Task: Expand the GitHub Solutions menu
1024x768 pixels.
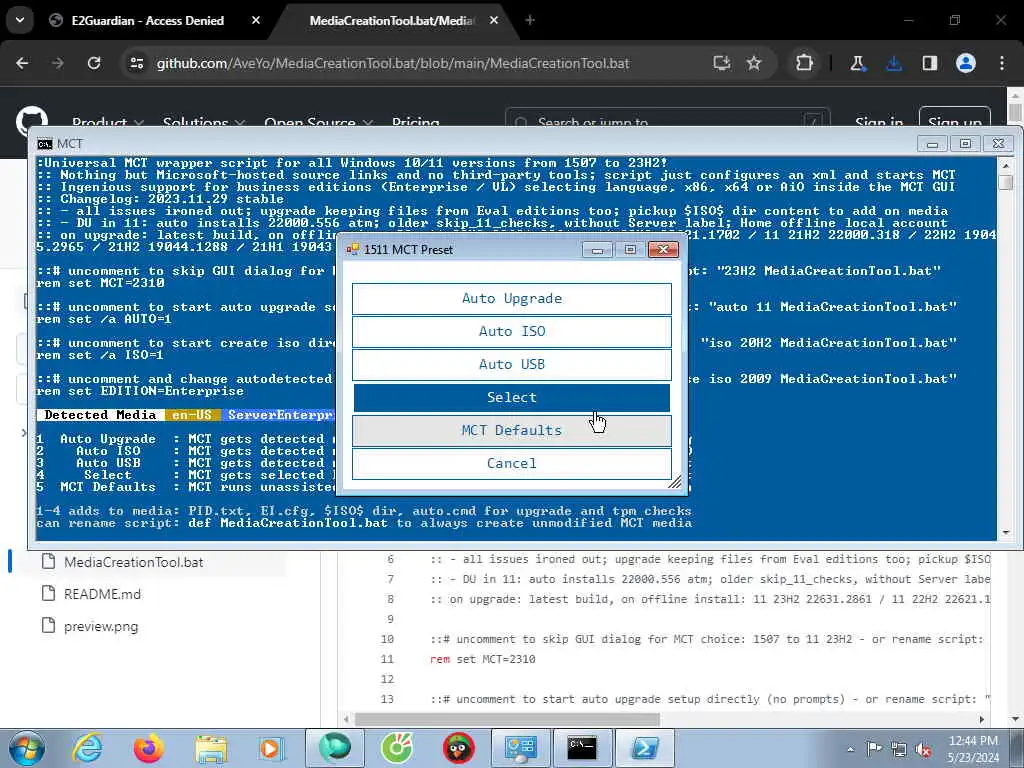Action: [x=204, y=122]
